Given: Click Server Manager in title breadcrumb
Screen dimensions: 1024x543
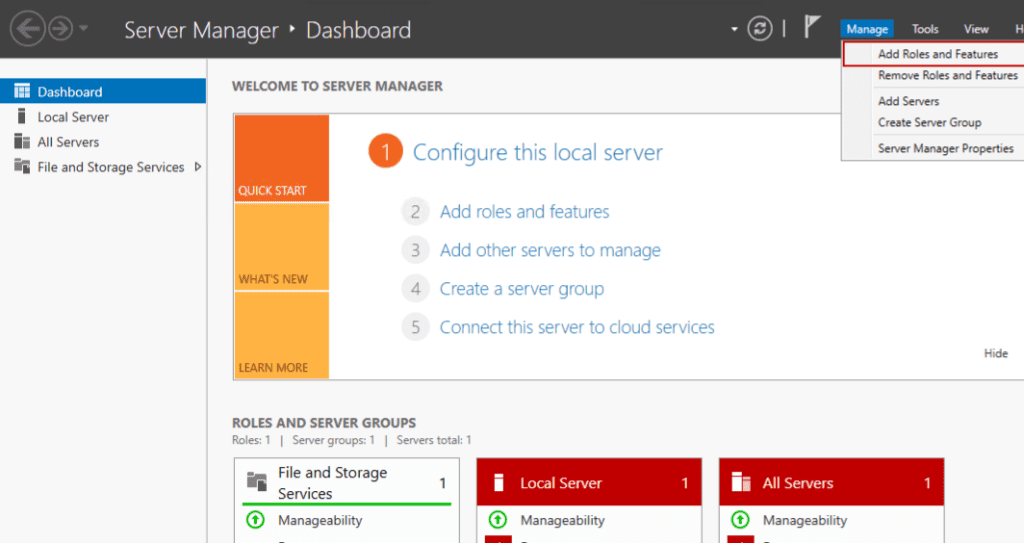Looking at the screenshot, I should coord(201,30).
